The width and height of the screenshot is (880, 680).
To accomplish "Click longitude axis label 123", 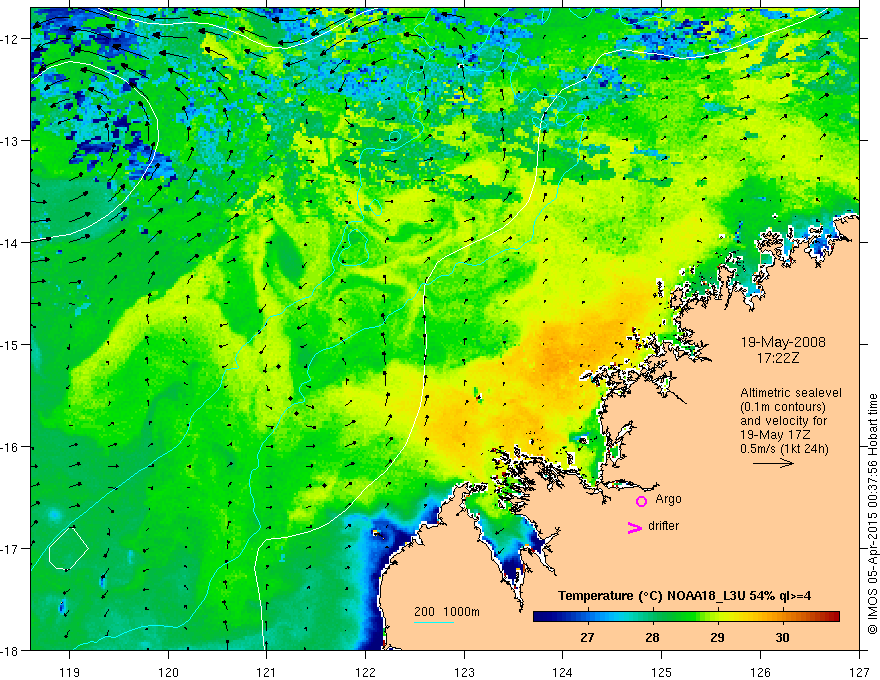I will pos(464,672).
